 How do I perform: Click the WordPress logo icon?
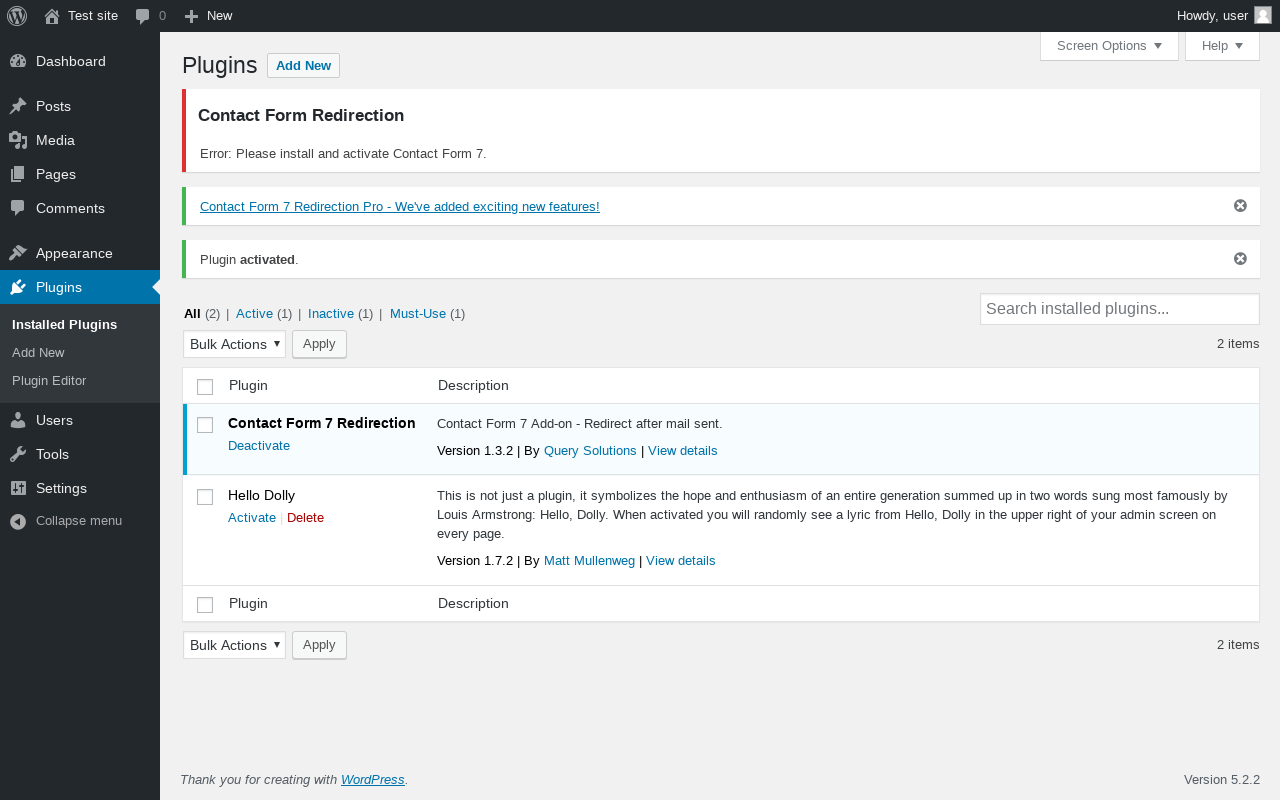click(x=17, y=16)
